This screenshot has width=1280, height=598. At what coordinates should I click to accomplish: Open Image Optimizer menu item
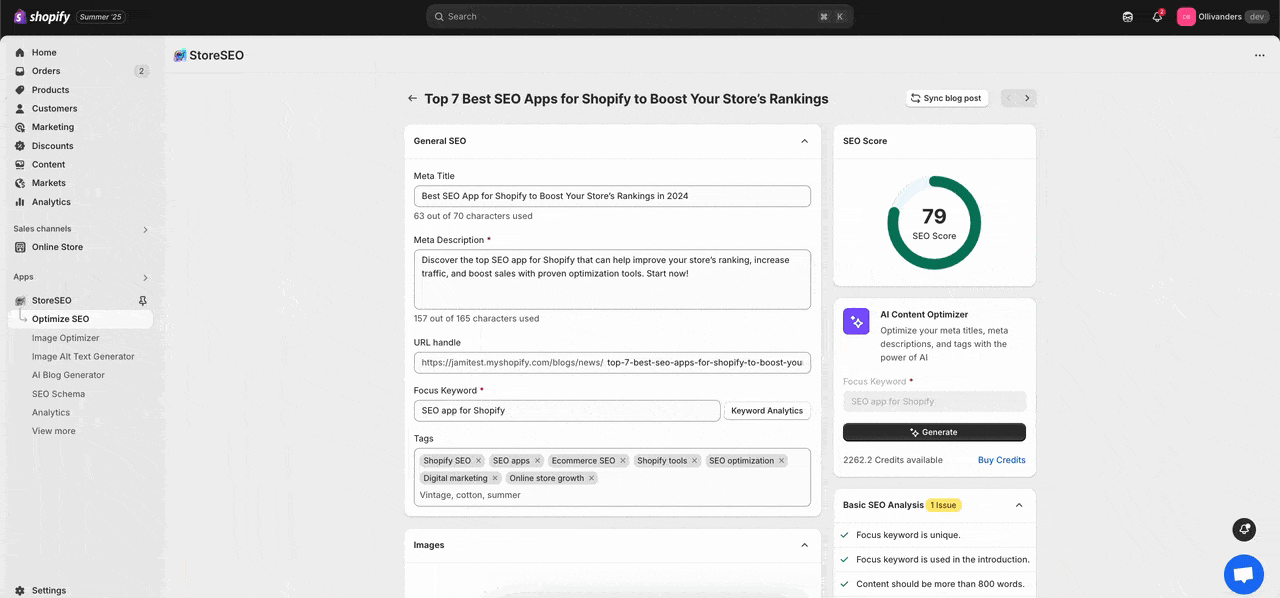point(66,338)
